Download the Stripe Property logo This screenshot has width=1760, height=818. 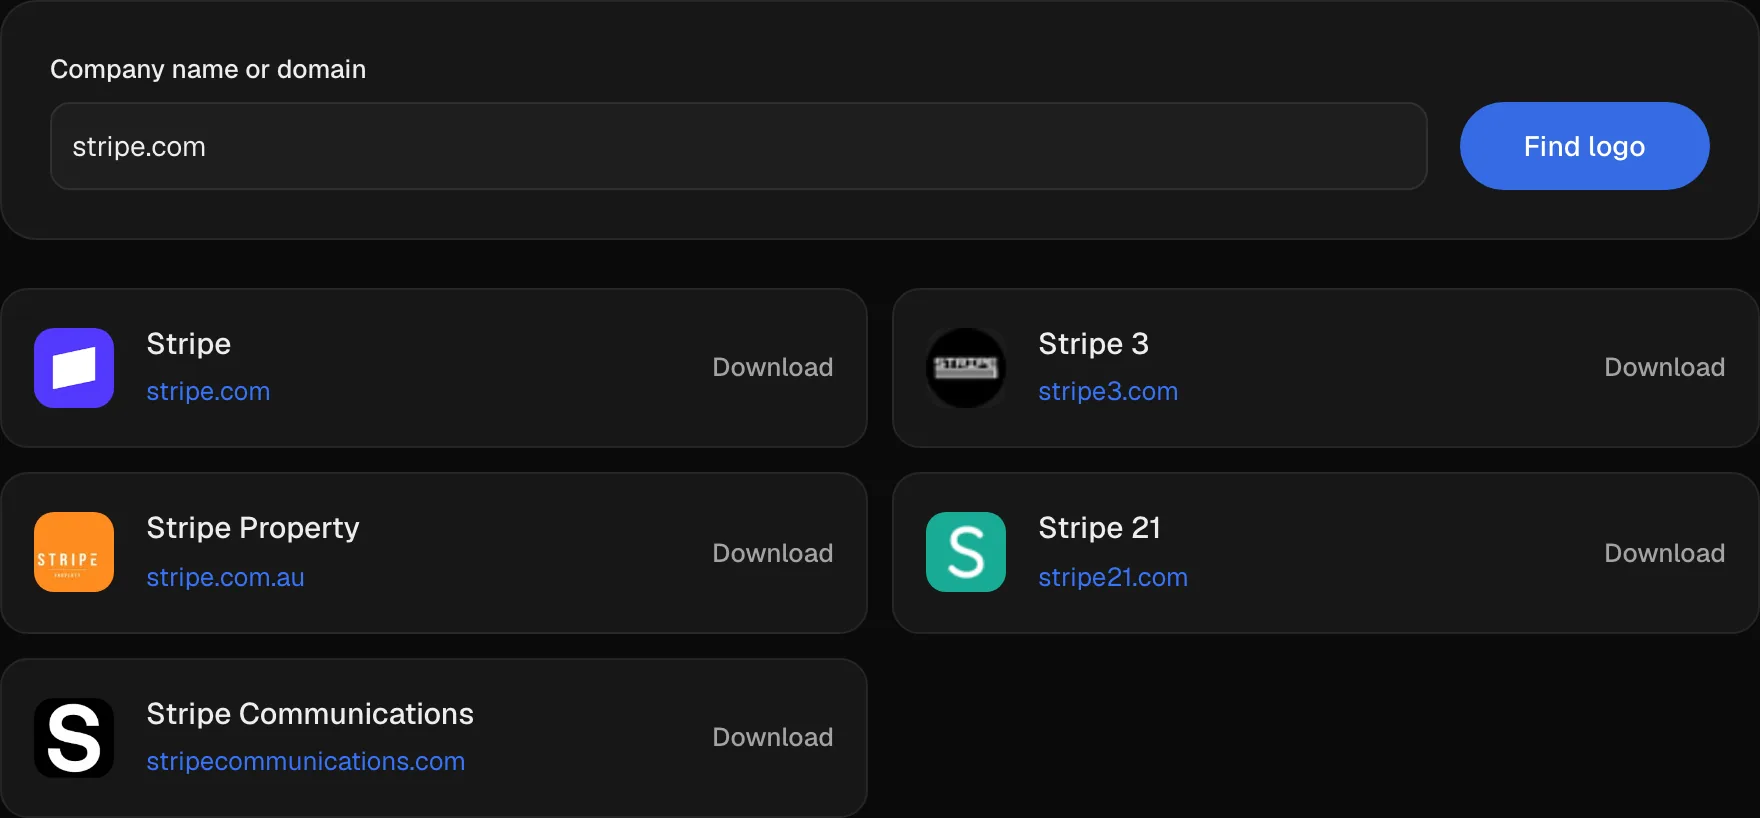point(772,553)
